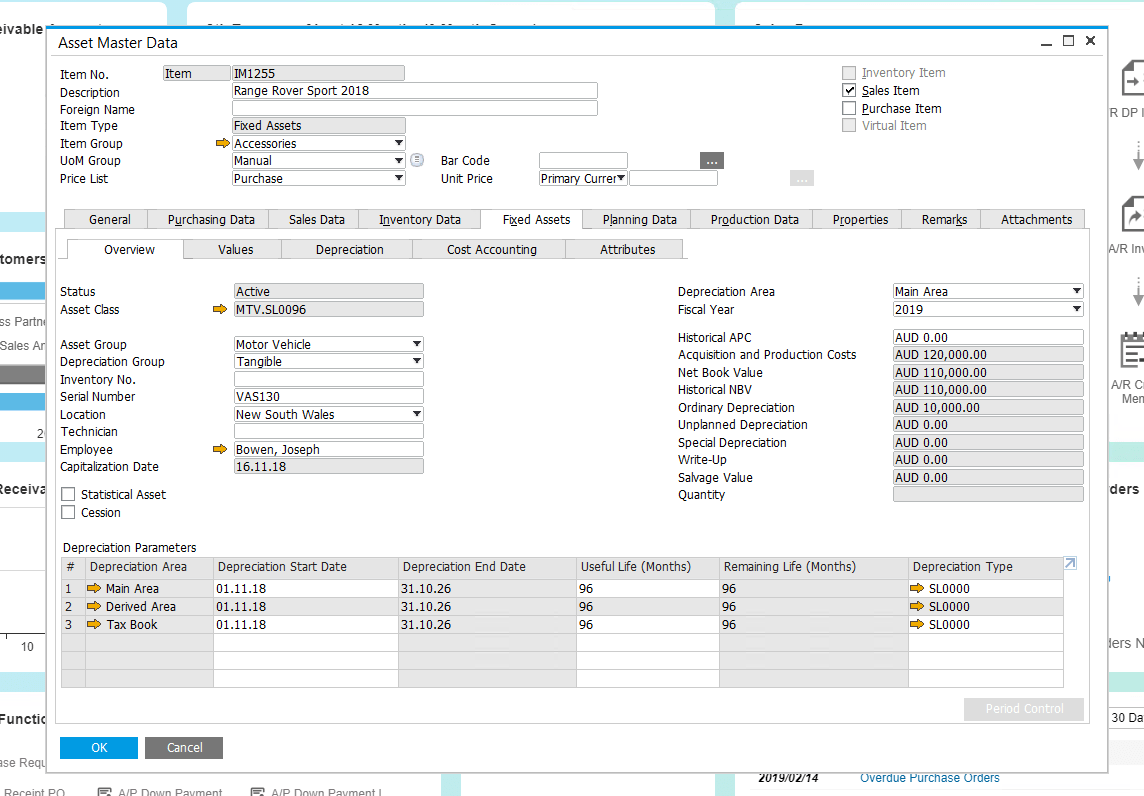This screenshot has height=796, width=1144.
Task: Toggle the Sales Item checkbox
Action: pos(849,90)
